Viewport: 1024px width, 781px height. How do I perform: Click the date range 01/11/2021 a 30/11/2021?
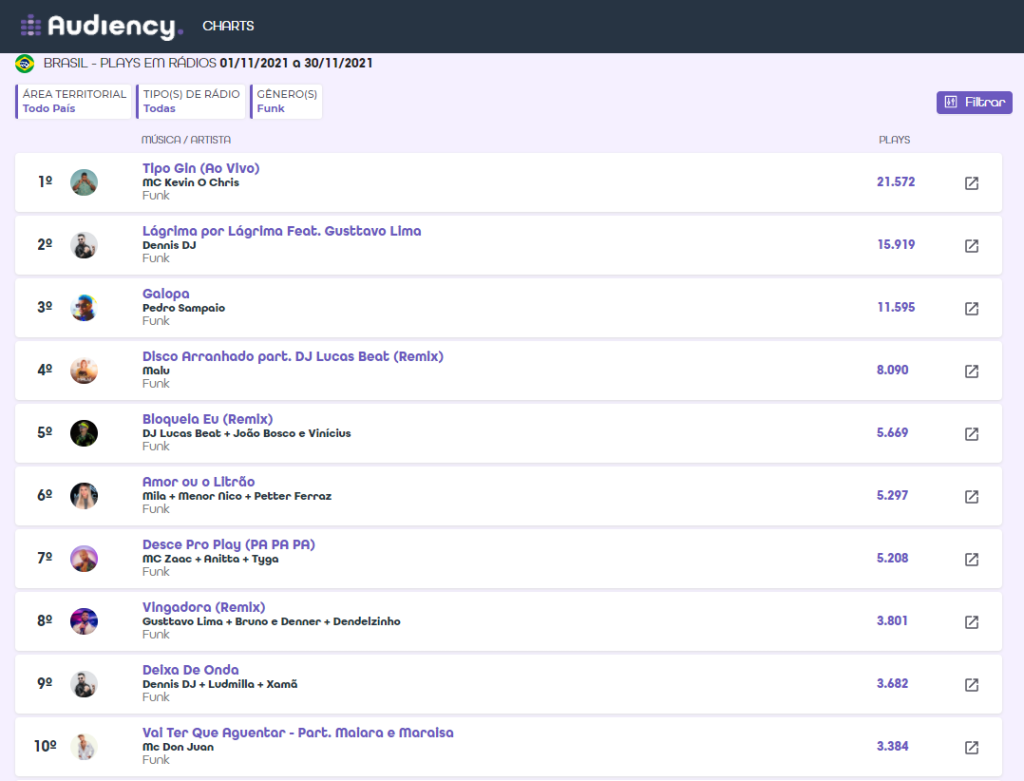click(296, 63)
